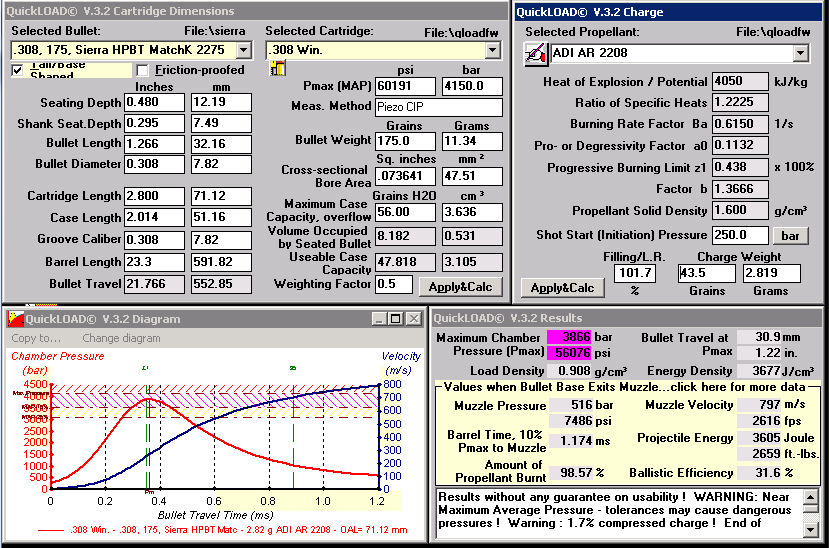
Task: Click the Heat of Explosion field
Action: (740, 81)
